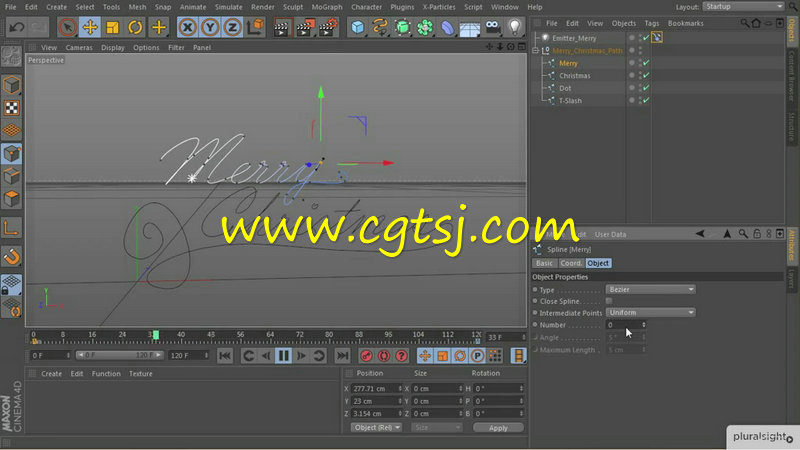Open the X-Particles menu
The width and height of the screenshot is (800, 450).
(x=439, y=7)
